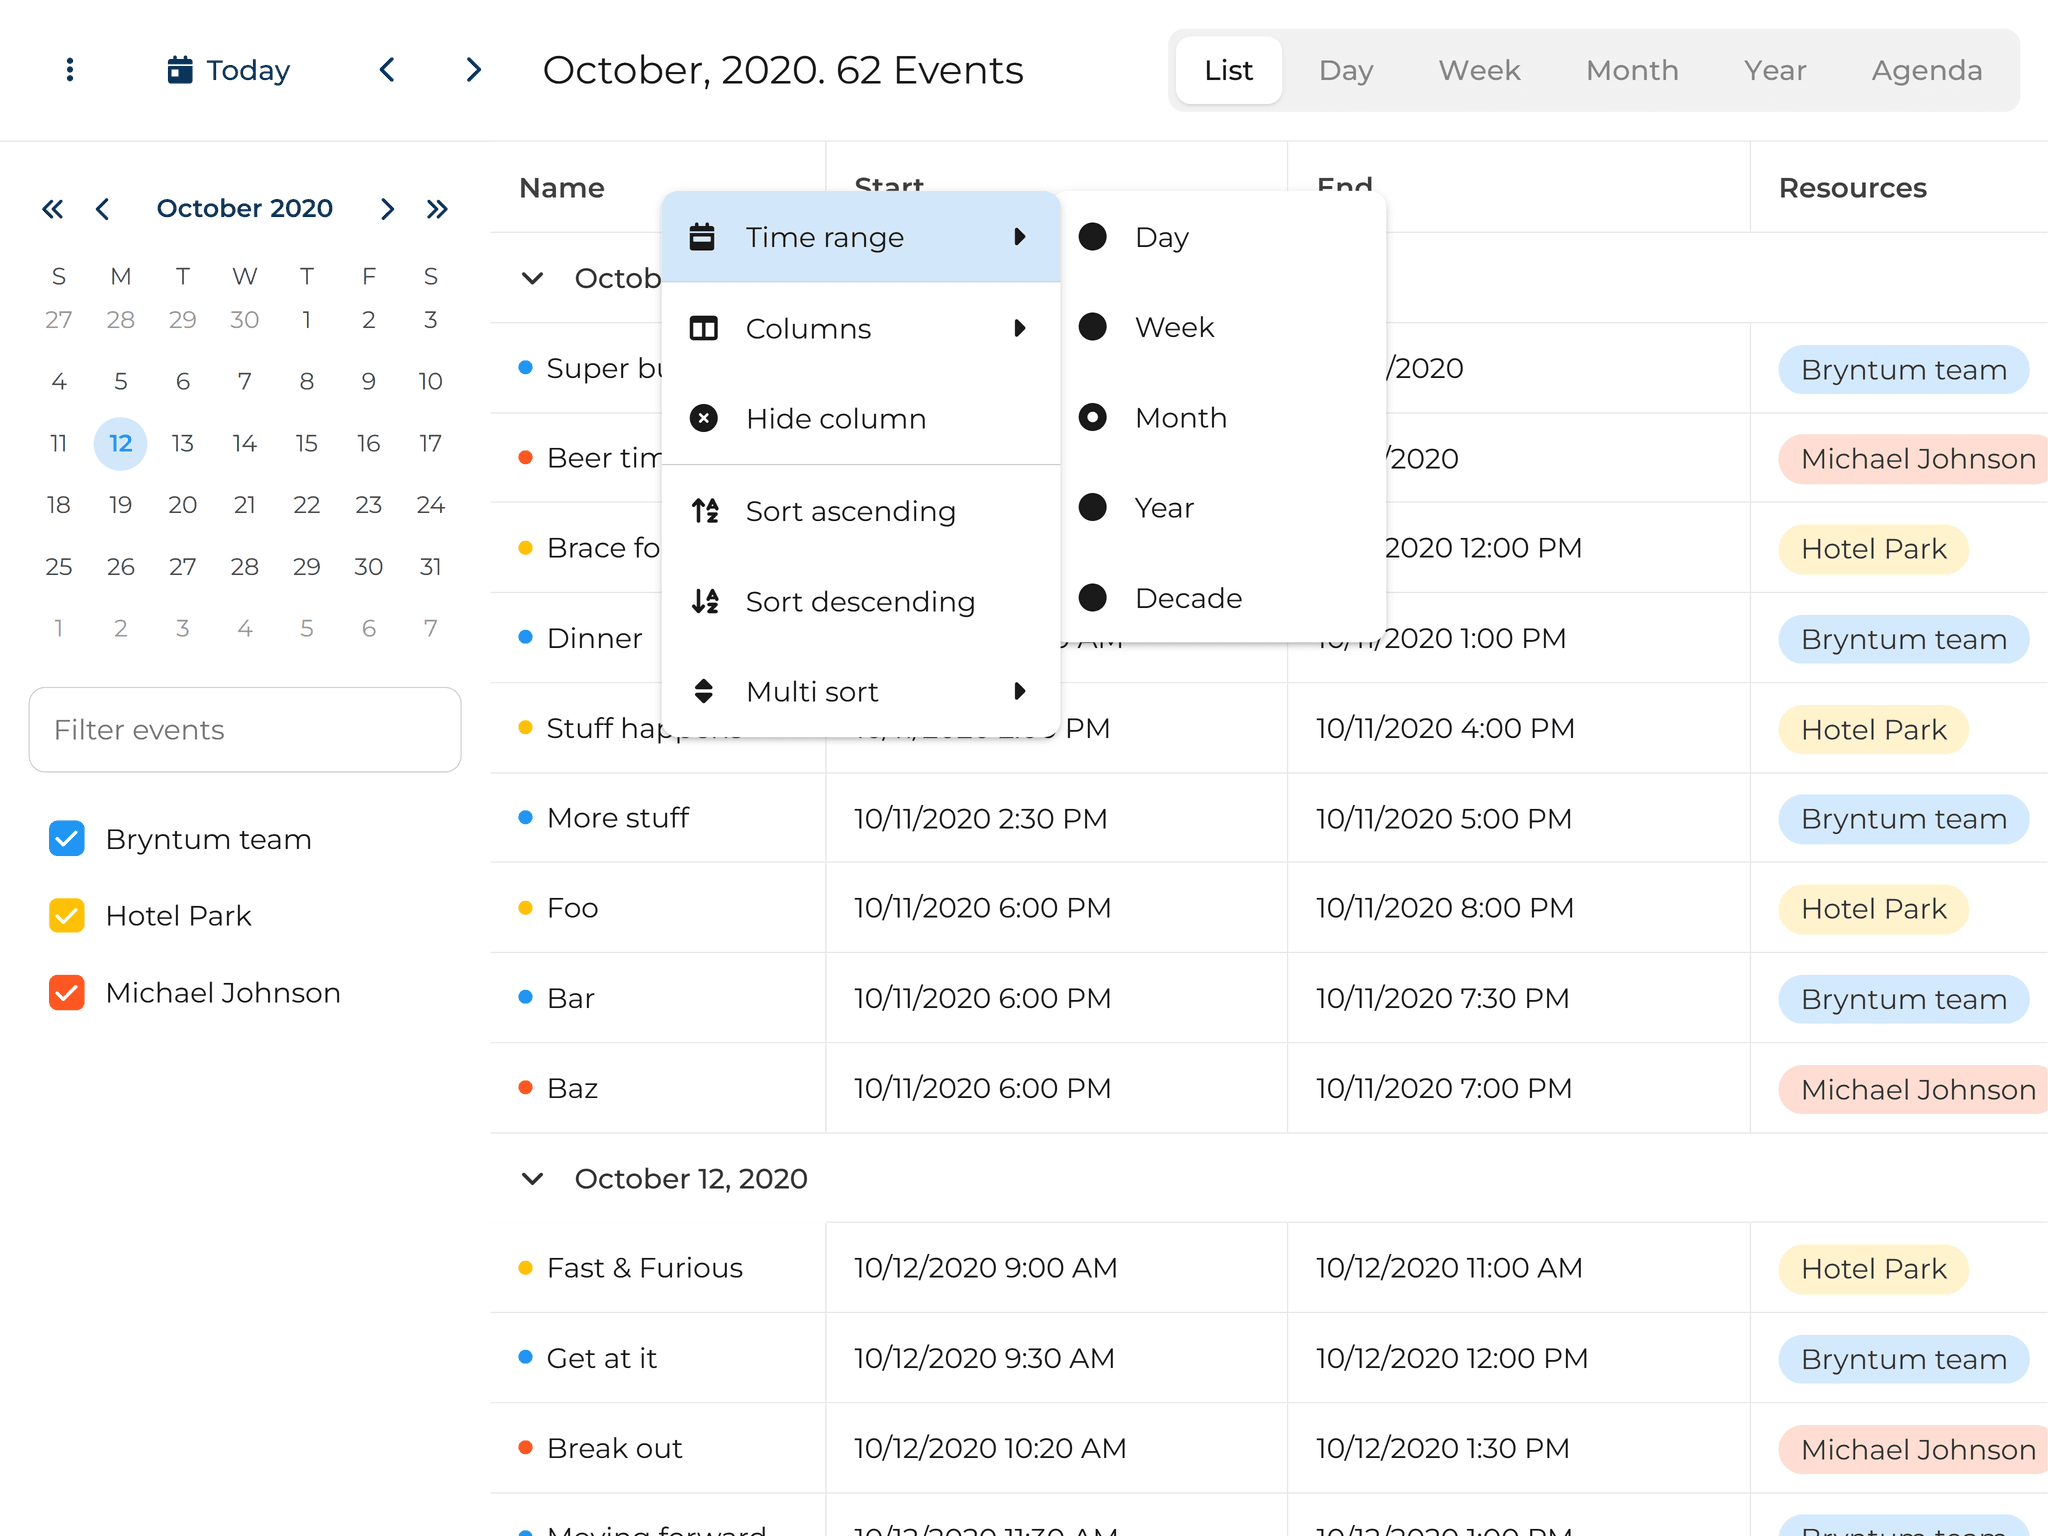2048x1536 pixels.
Task: Click the Hide column icon in context menu
Action: [704, 418]
